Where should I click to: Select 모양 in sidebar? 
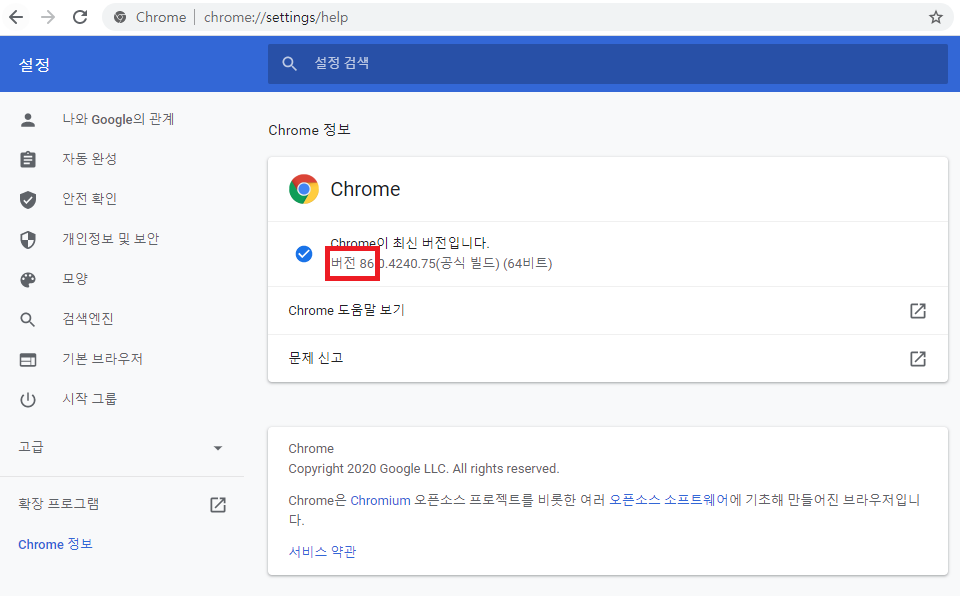(75, 279)
